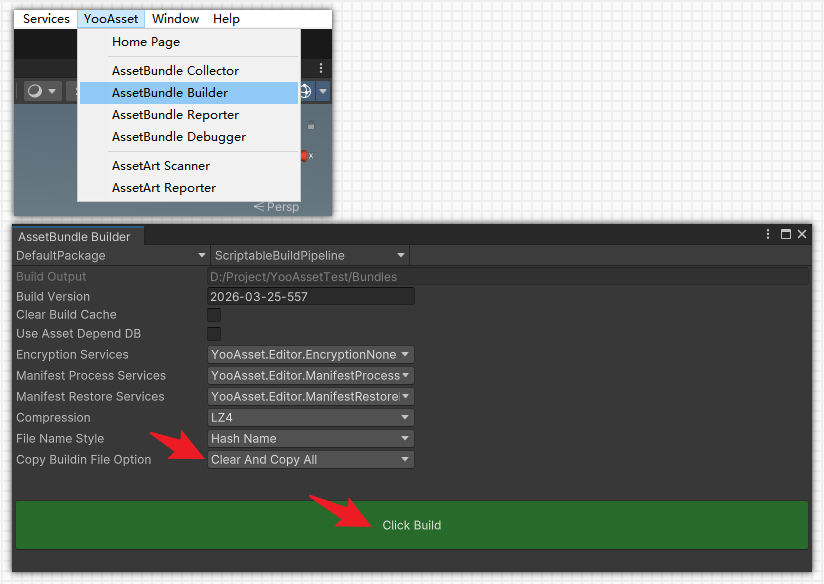
Task: Open the ScriptableBuildPipeline dropdown
Action: coord(310,255)
